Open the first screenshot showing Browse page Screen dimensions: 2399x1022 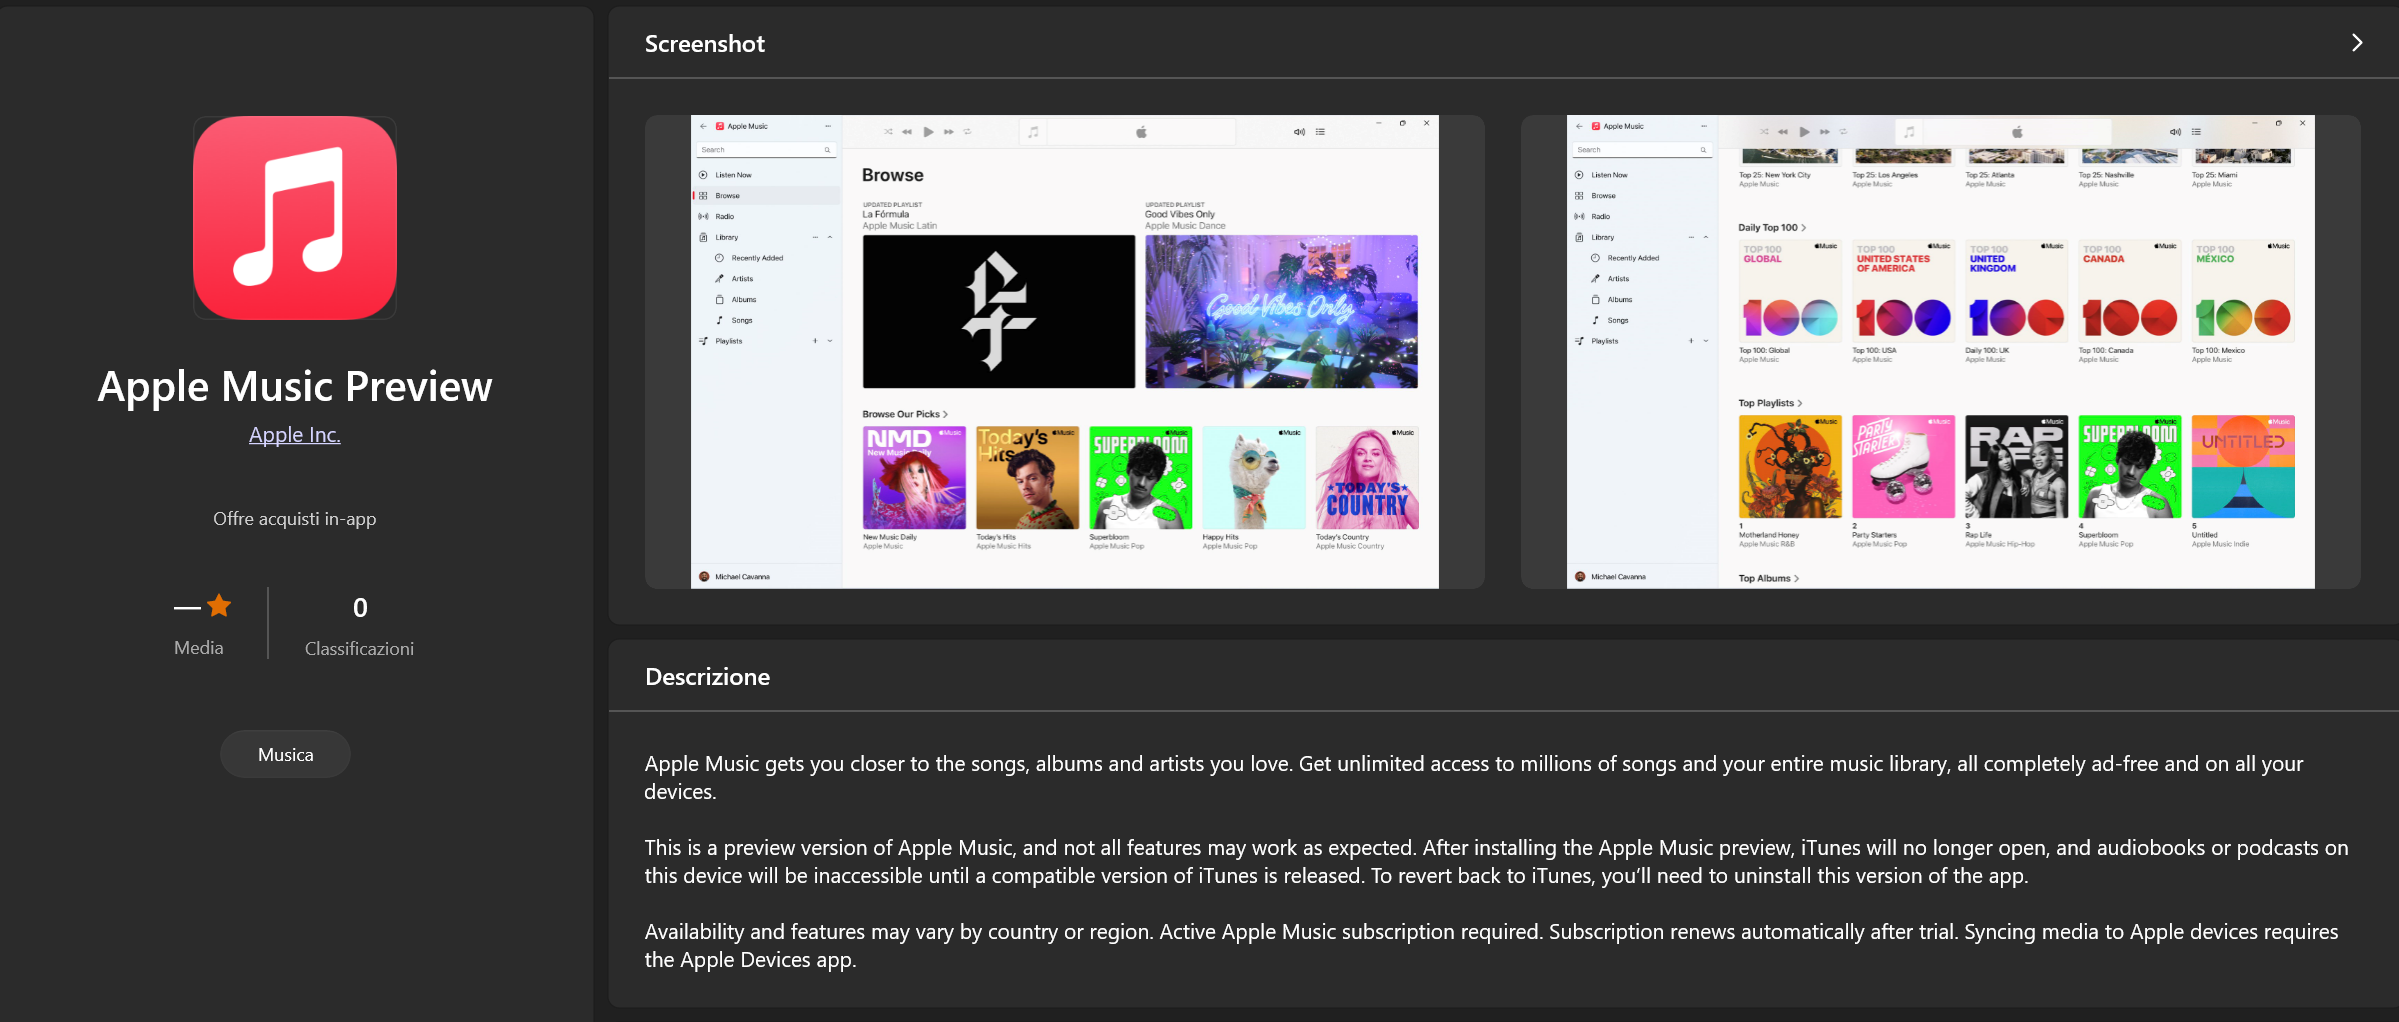point(1065,352)
